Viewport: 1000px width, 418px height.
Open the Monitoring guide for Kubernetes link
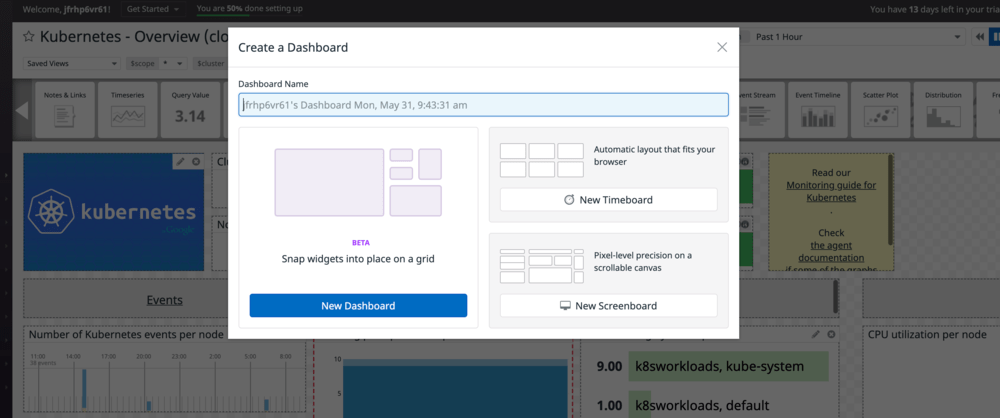[830, 191]
